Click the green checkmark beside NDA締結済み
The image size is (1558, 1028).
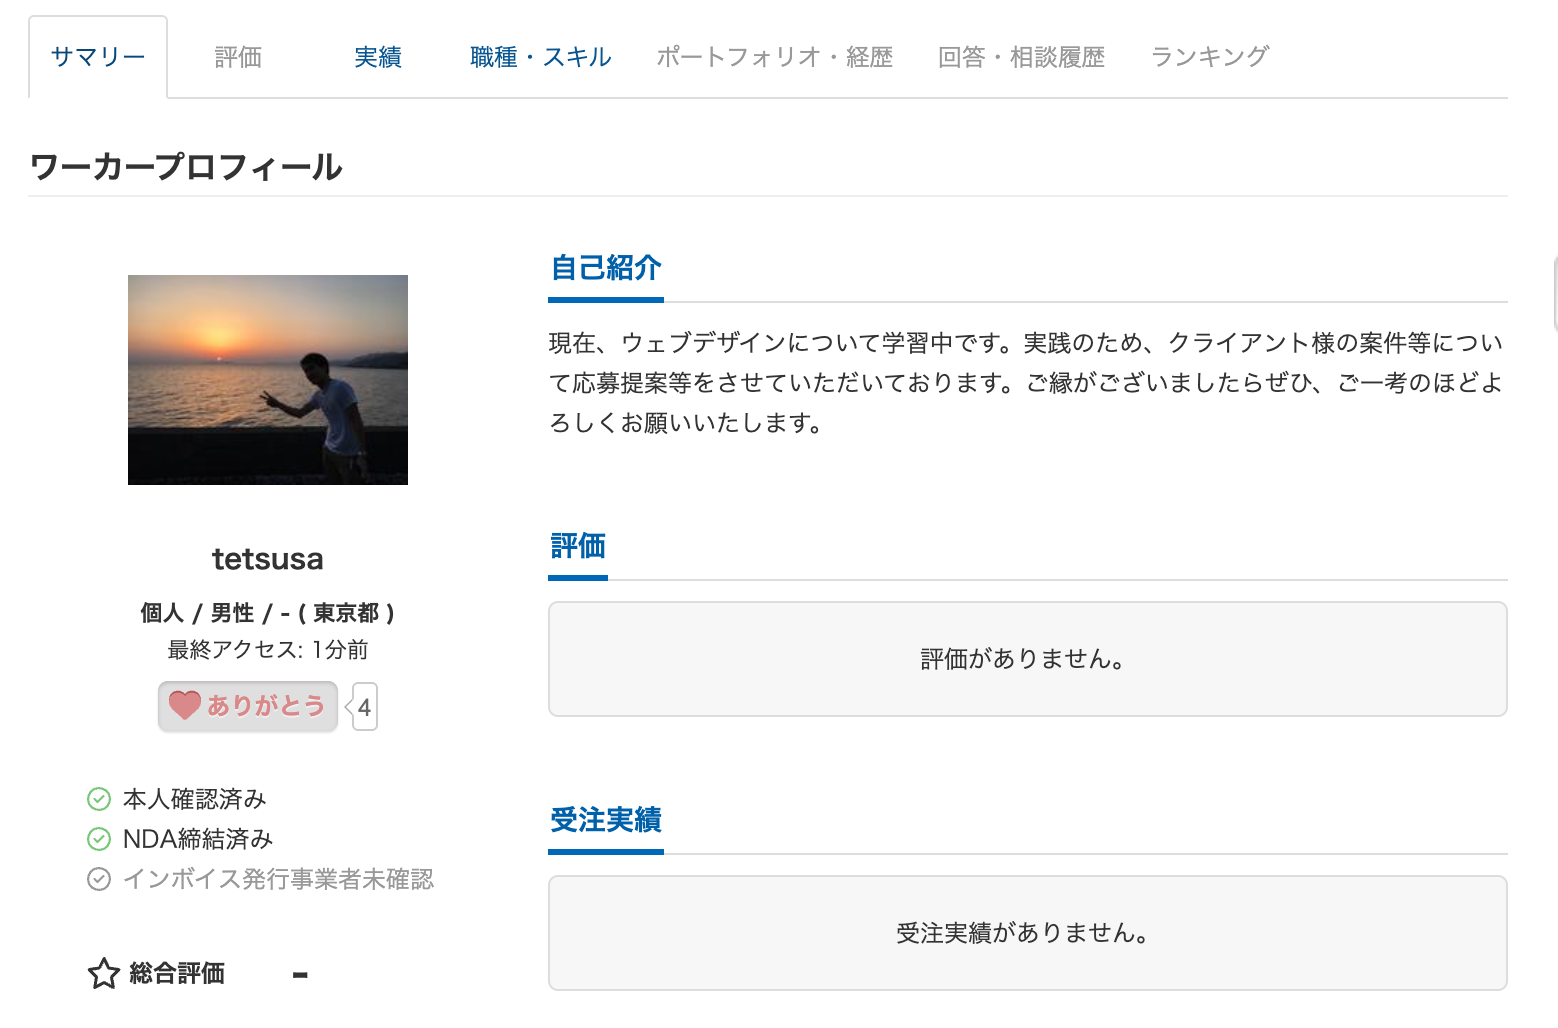point(99,839)
